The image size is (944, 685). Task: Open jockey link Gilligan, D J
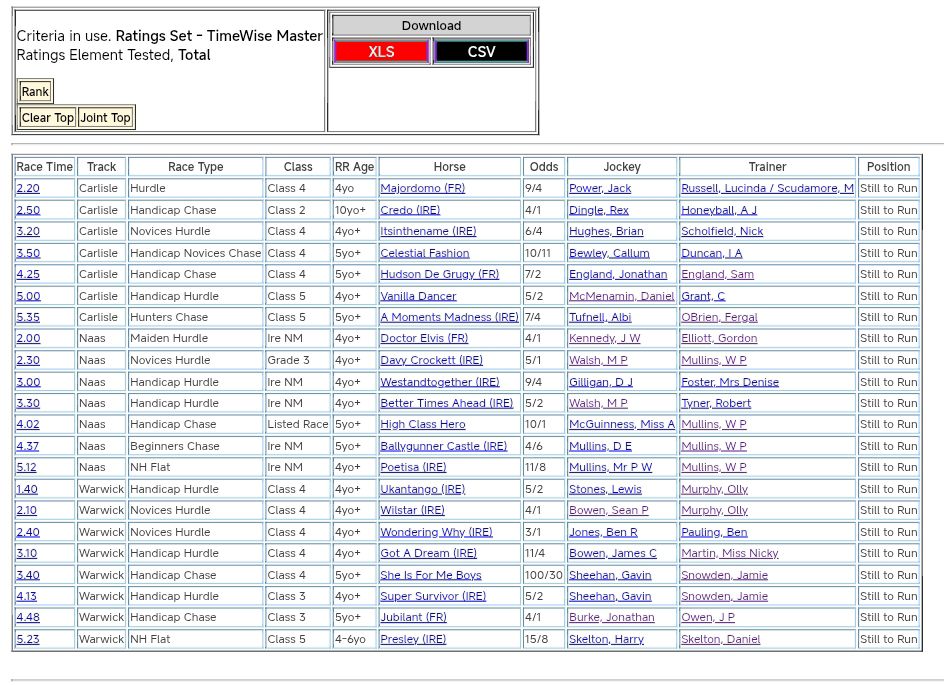tap(600, 382)
